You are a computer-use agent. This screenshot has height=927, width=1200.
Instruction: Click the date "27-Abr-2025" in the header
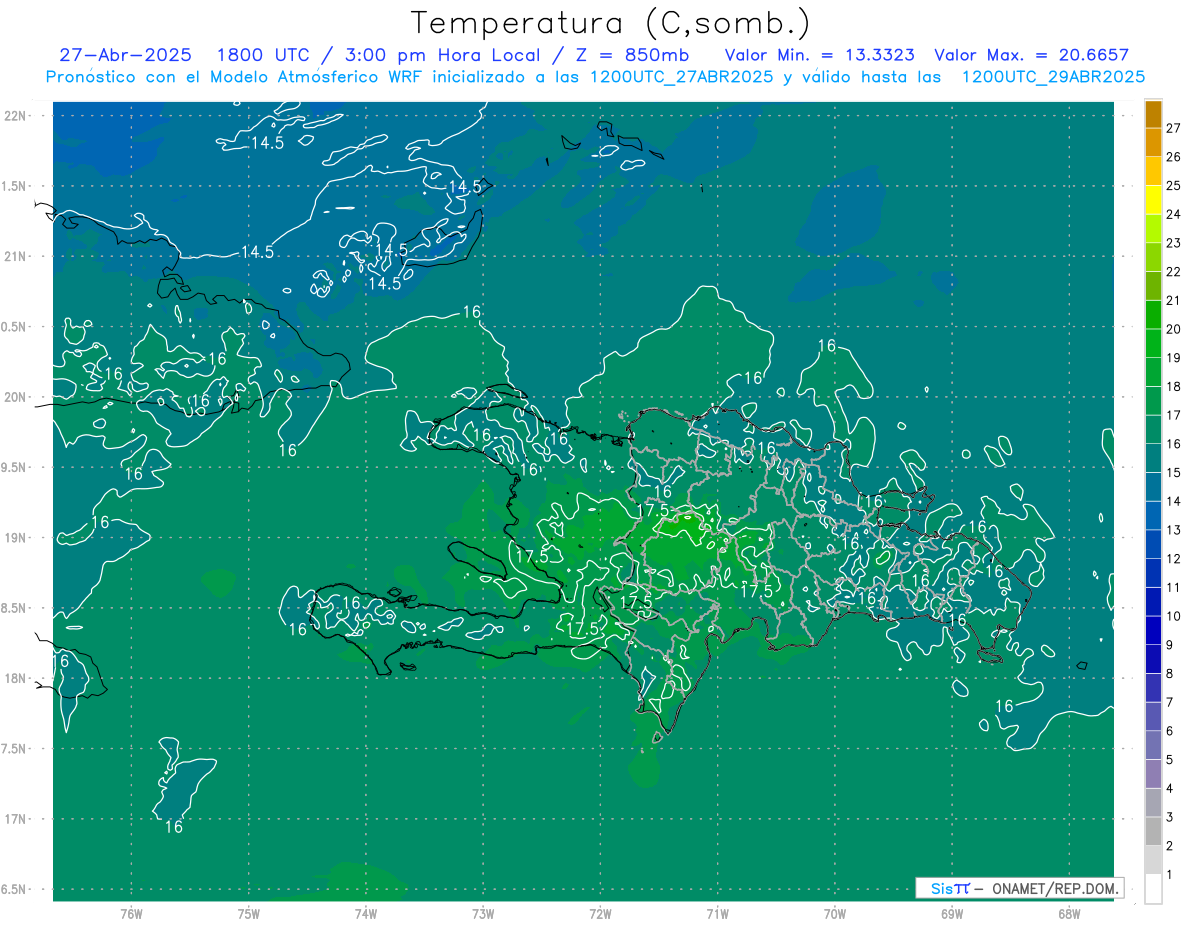[x=127, y=55]
